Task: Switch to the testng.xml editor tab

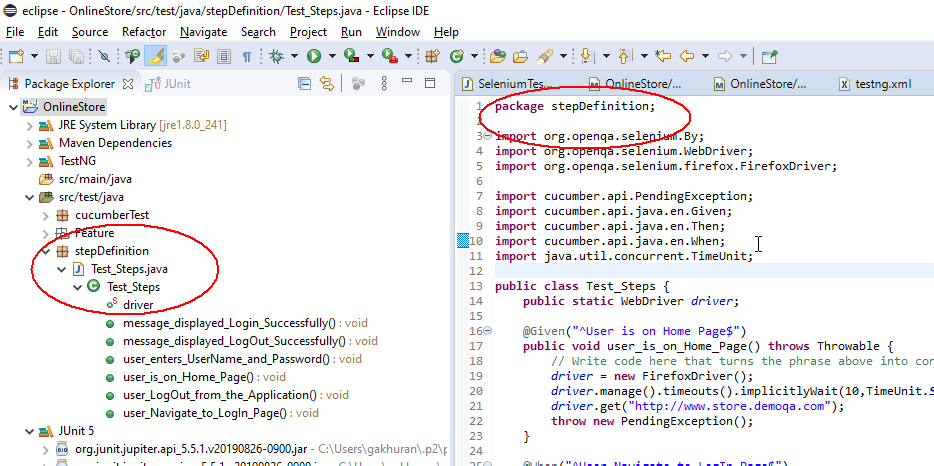Action: pos(876,84)
